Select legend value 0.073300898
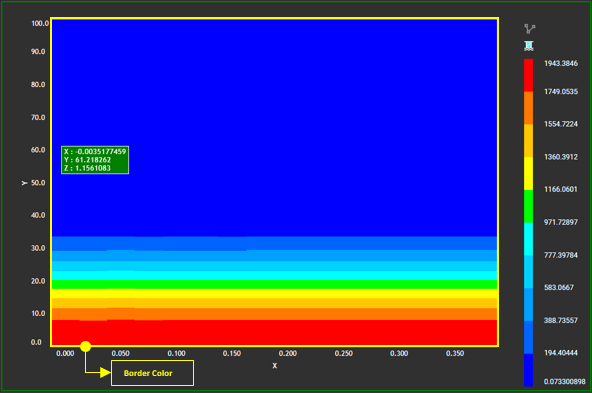 click(x=564, y=382)
